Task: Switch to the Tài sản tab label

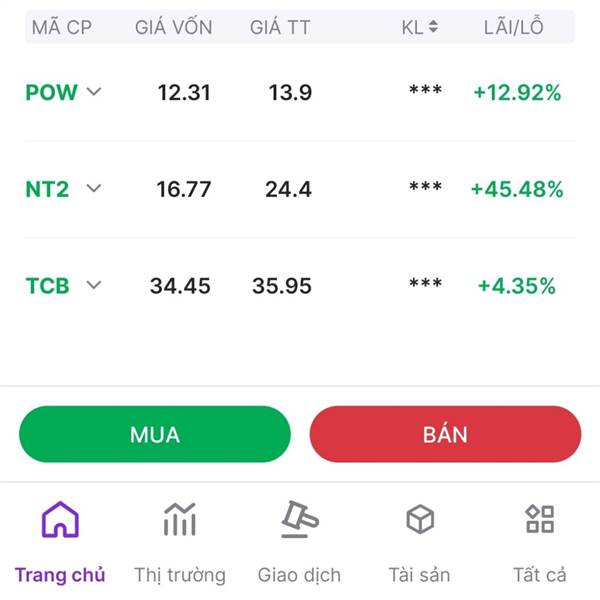Action: 420,575
